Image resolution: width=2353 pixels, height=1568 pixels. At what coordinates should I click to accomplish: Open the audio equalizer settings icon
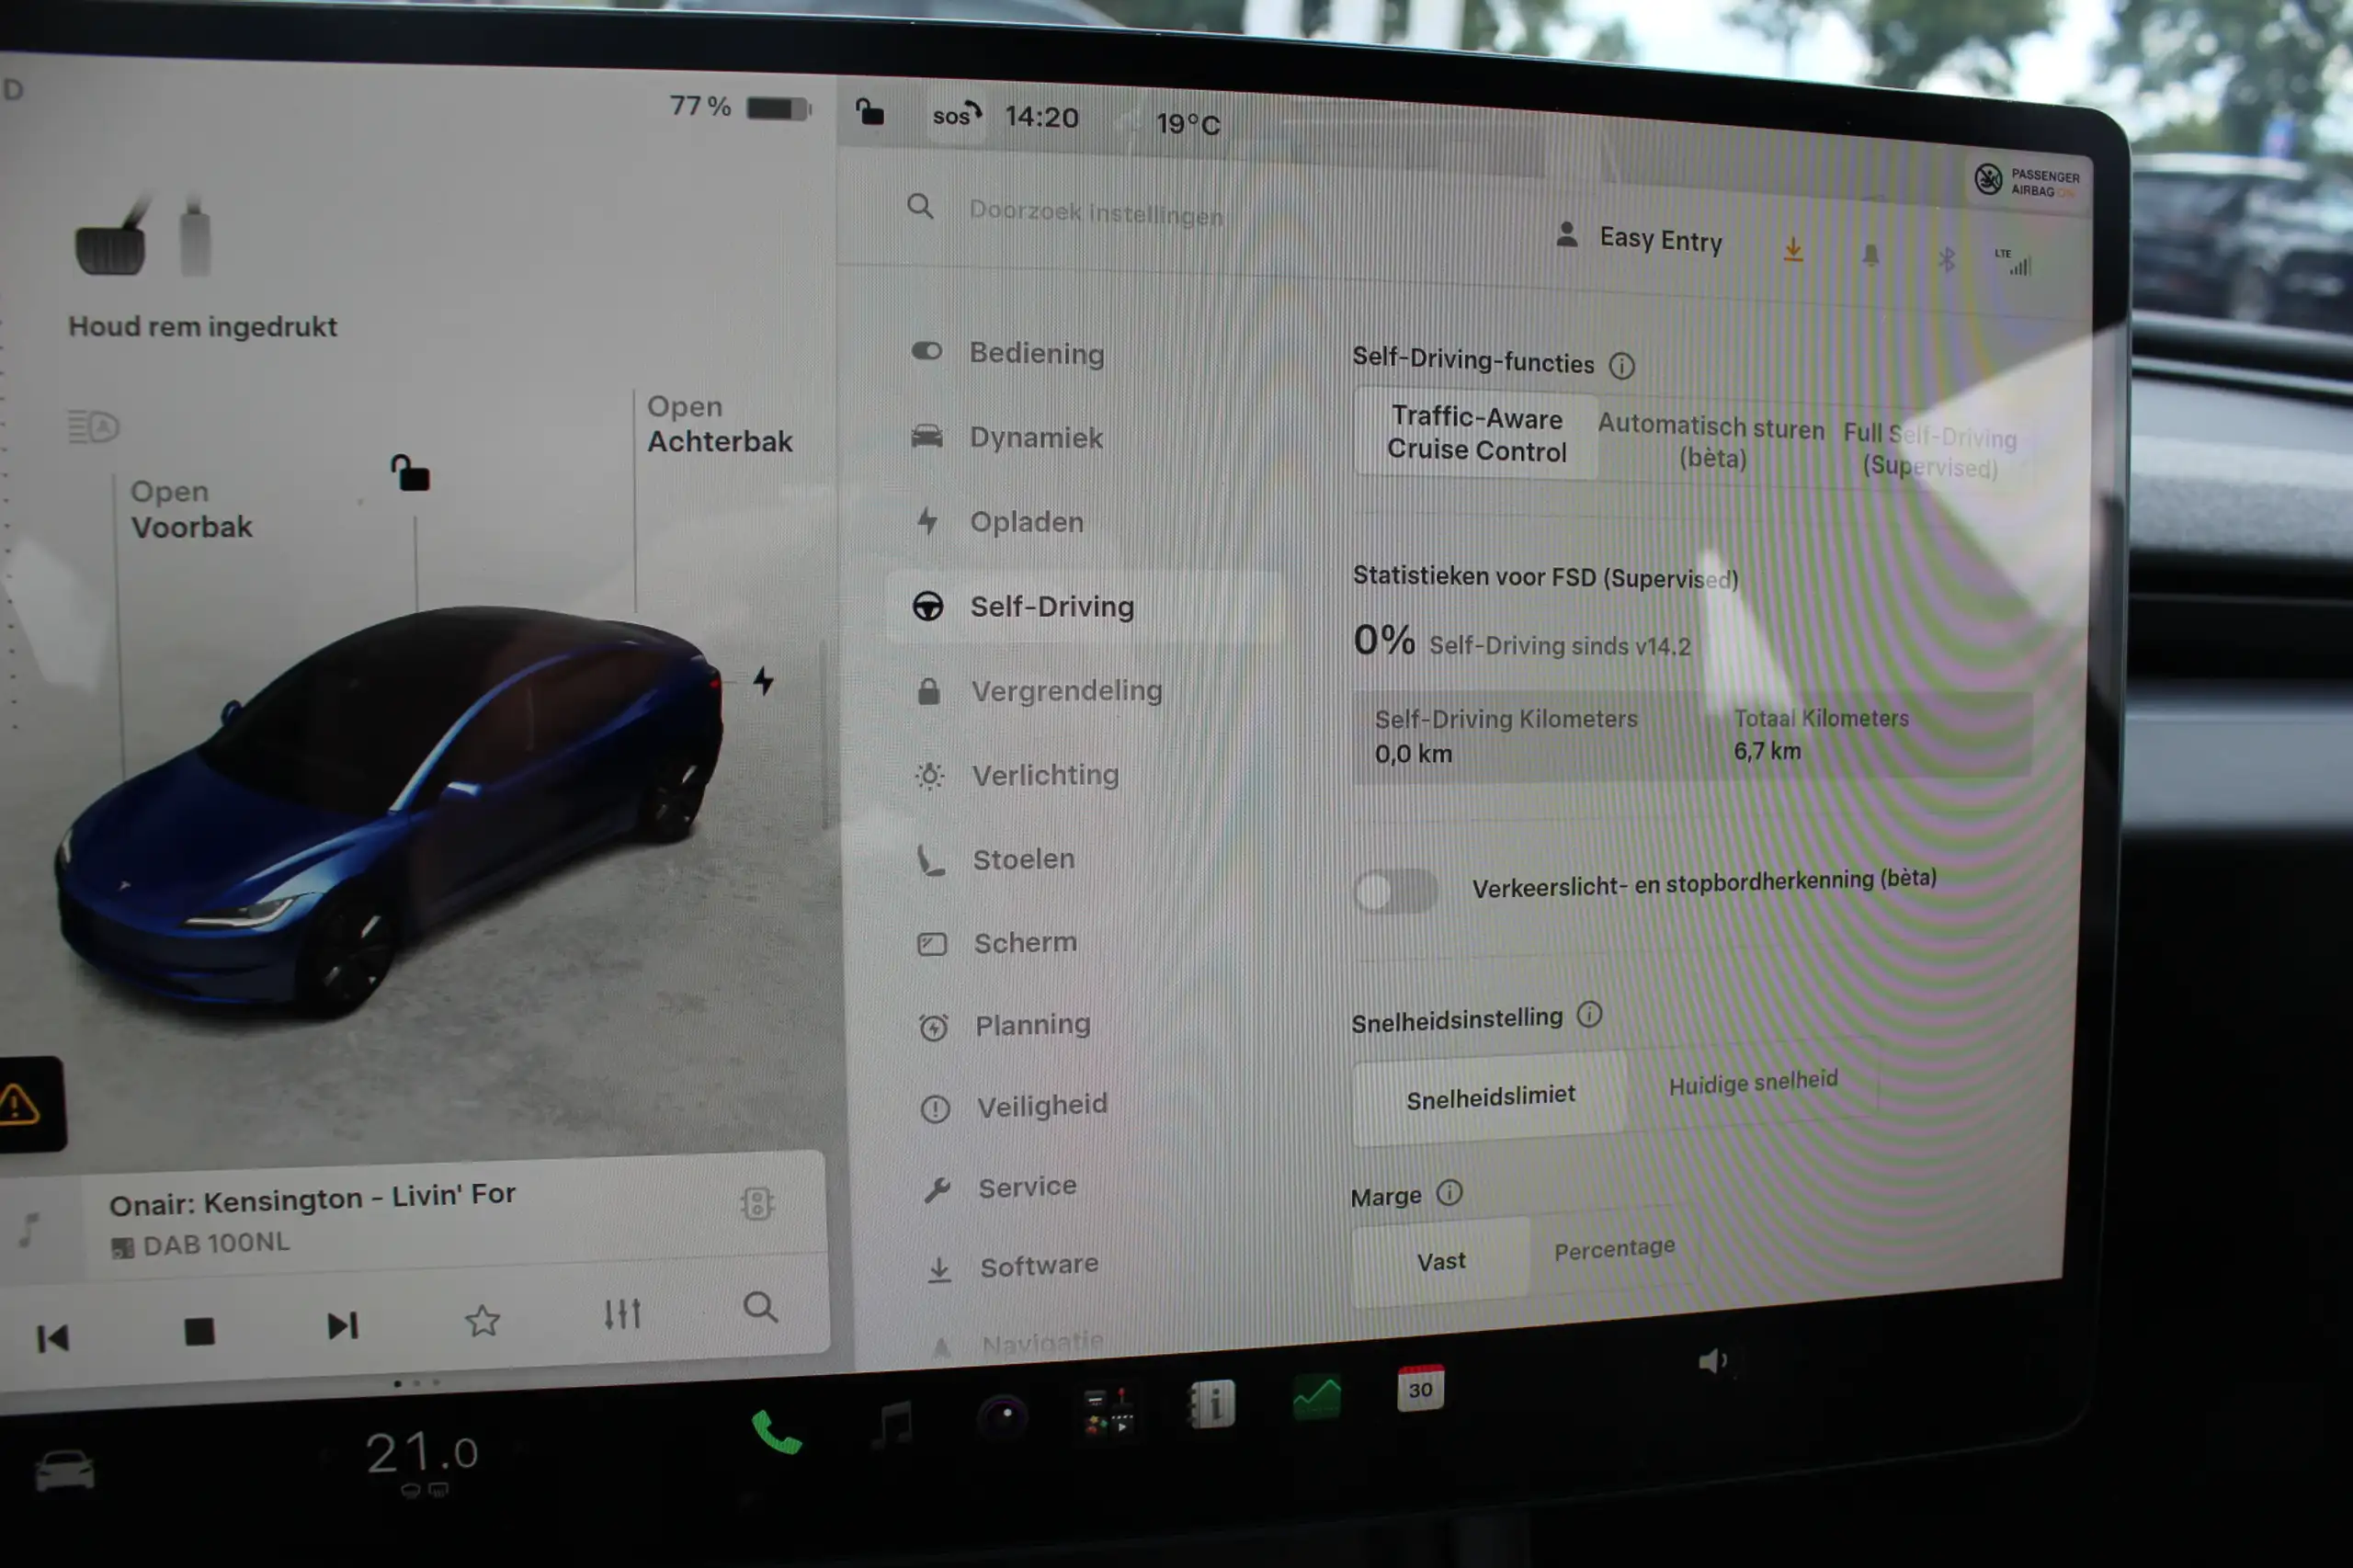pos(622,1314)
